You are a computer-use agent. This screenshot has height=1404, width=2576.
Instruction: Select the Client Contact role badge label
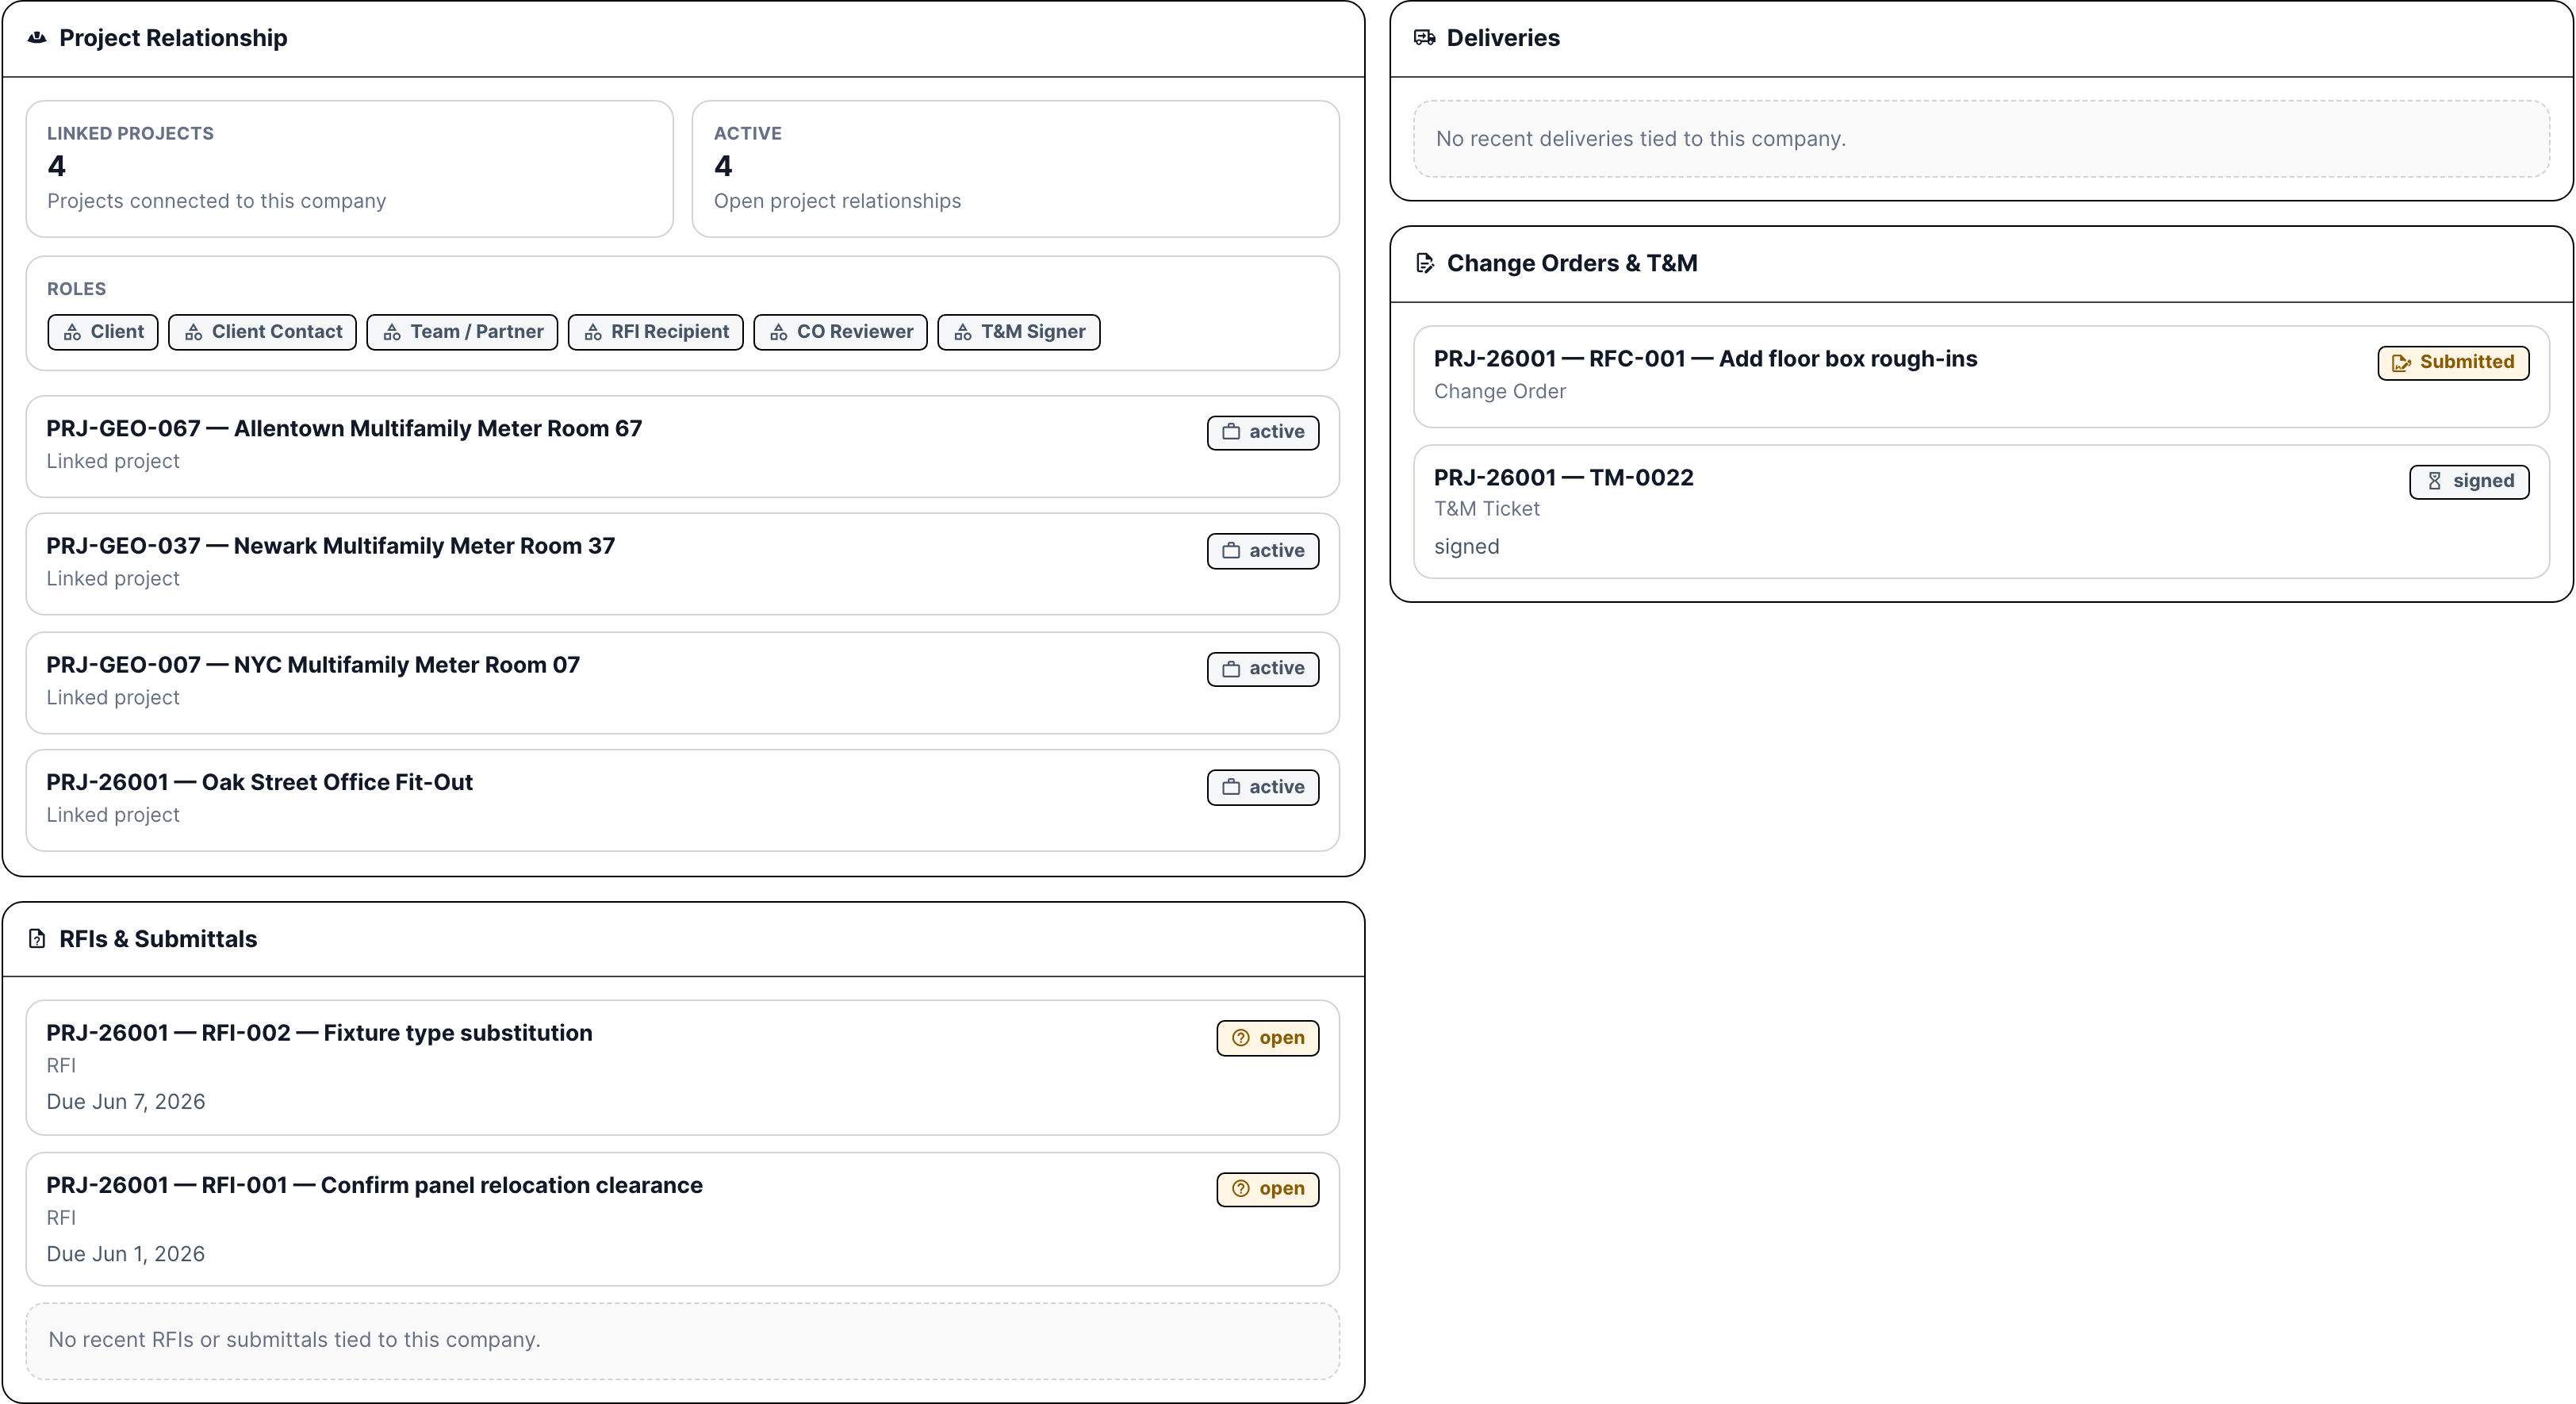(277, 332)
